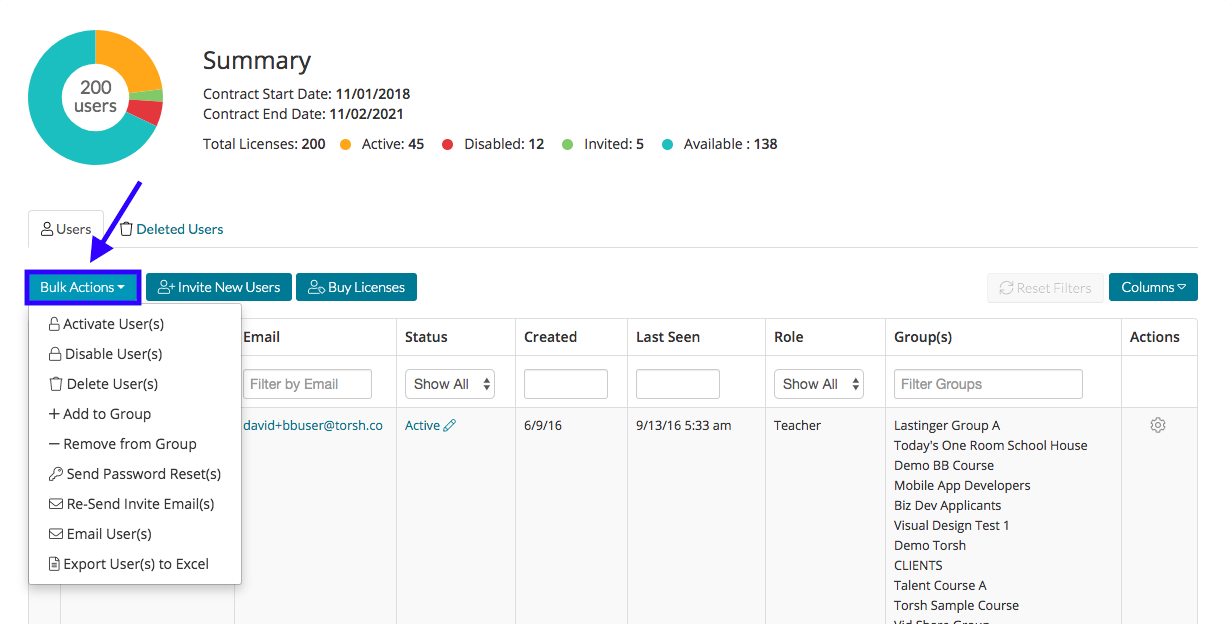Viewport: 1226px width, 624px height.
Task: Open the gear icon in Actions column
Action: [x=1158, y=425]
